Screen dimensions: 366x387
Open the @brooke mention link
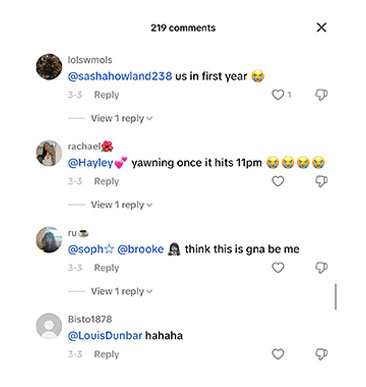point(141,249)
